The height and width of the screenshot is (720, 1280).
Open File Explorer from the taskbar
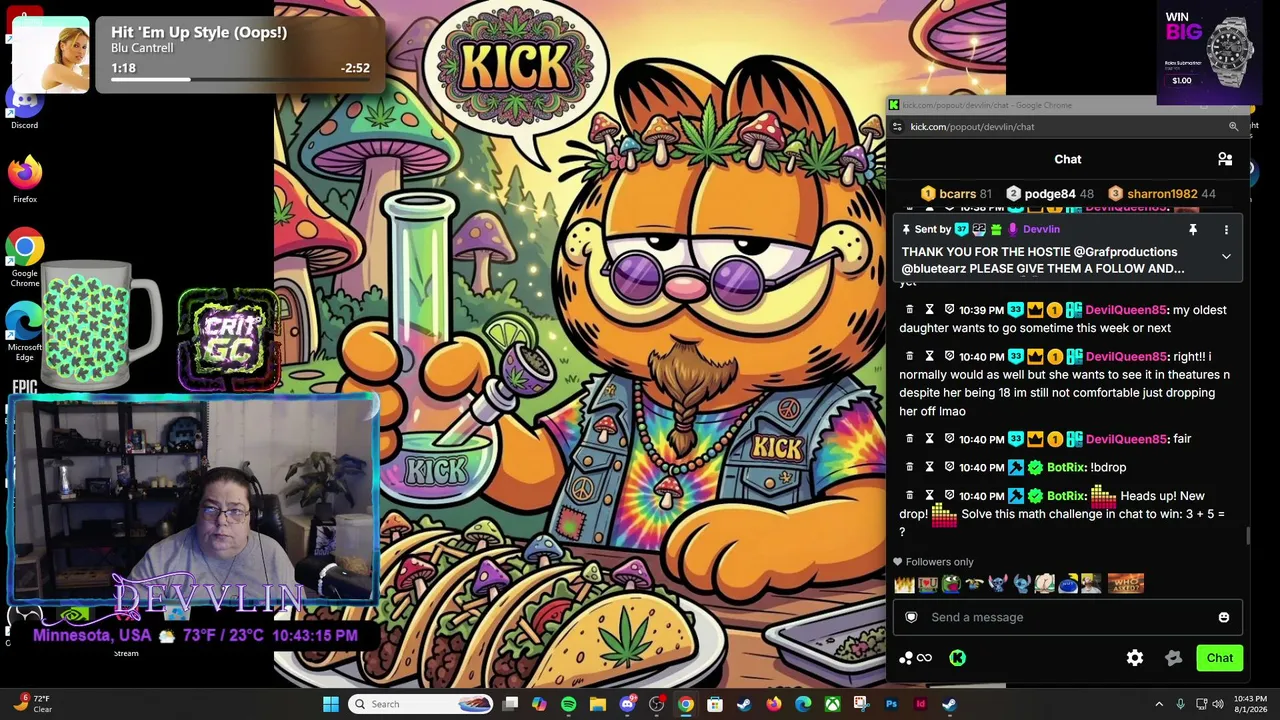(597, 704)
